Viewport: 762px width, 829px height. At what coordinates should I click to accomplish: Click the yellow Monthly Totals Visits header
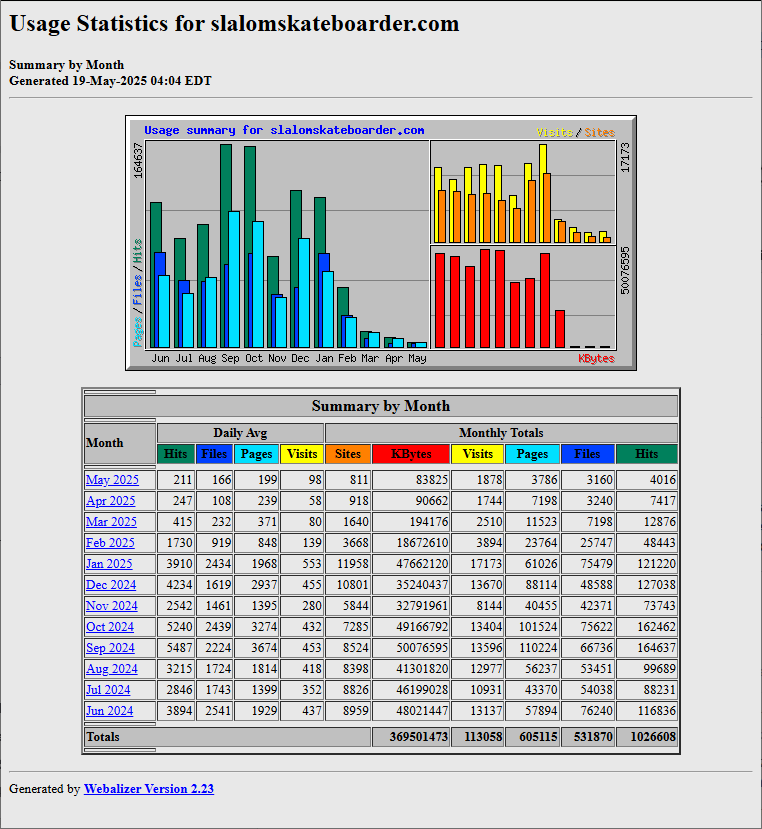pos(478,454)
